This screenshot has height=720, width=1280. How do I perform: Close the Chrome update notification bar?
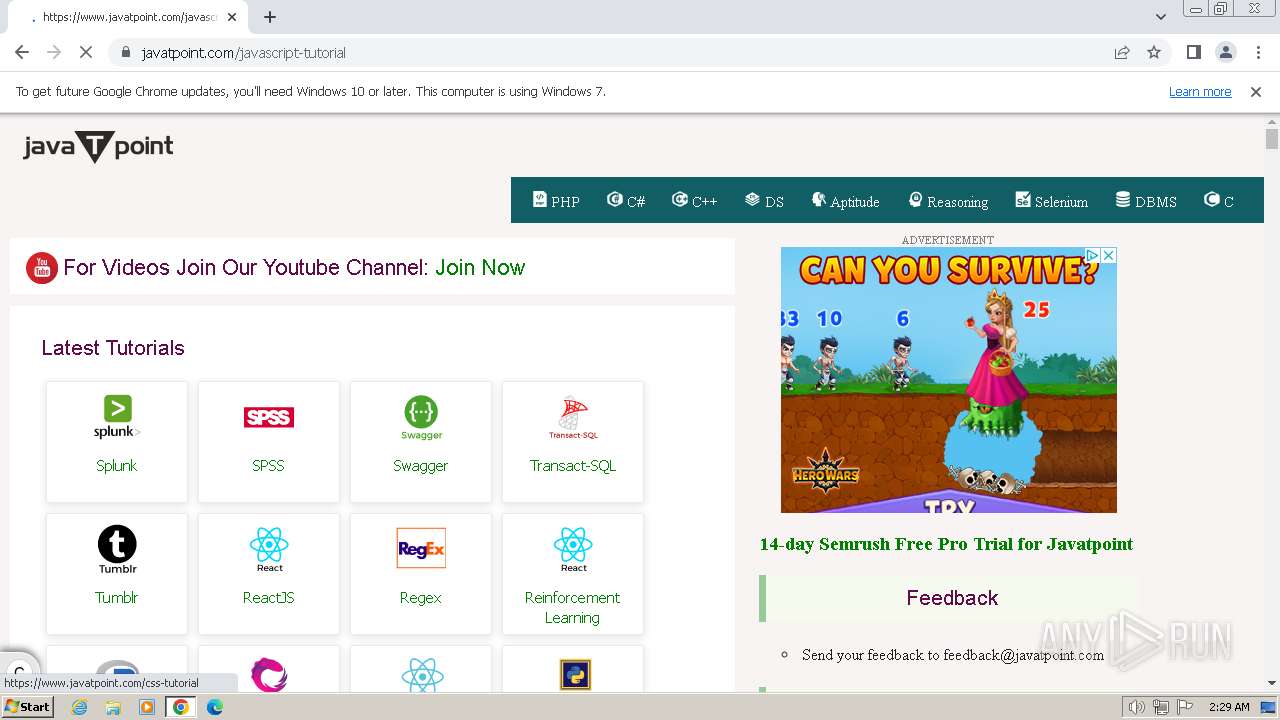pyautogui.click(x=1256, y=92)
